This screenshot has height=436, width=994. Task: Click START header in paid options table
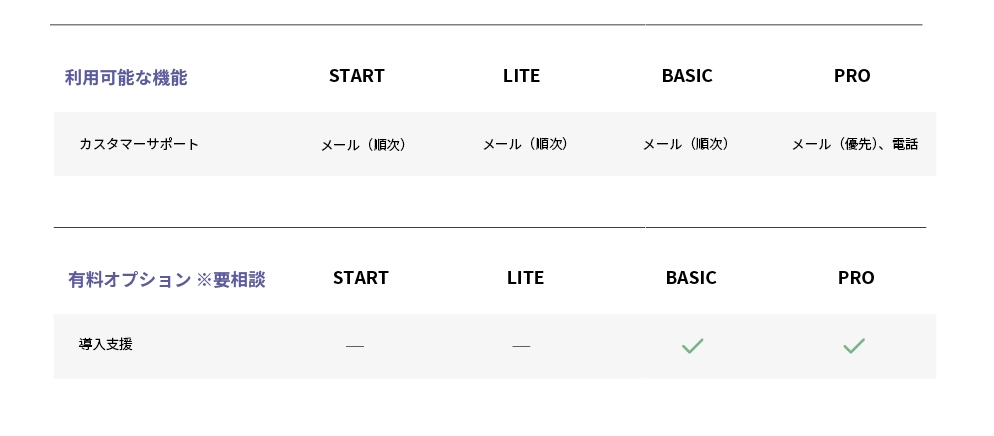[361, 278]
